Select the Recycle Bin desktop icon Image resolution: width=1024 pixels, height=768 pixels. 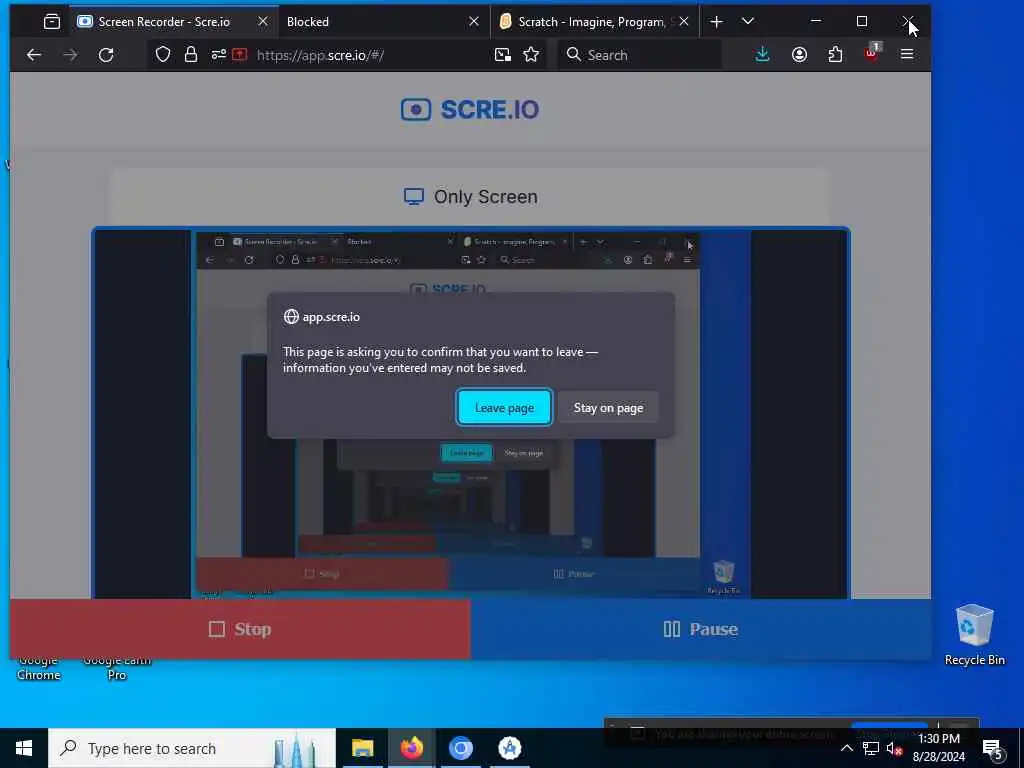tap(974, 635)
